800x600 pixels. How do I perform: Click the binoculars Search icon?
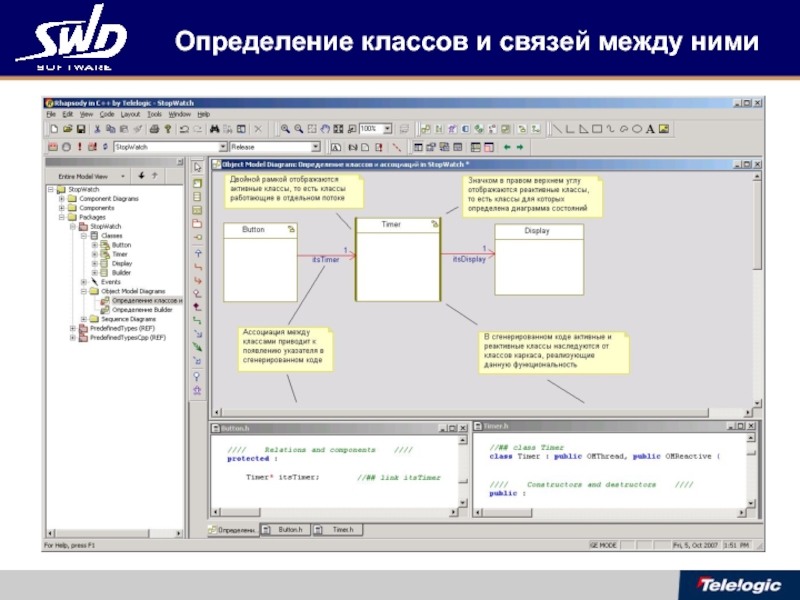pos(213,129)
